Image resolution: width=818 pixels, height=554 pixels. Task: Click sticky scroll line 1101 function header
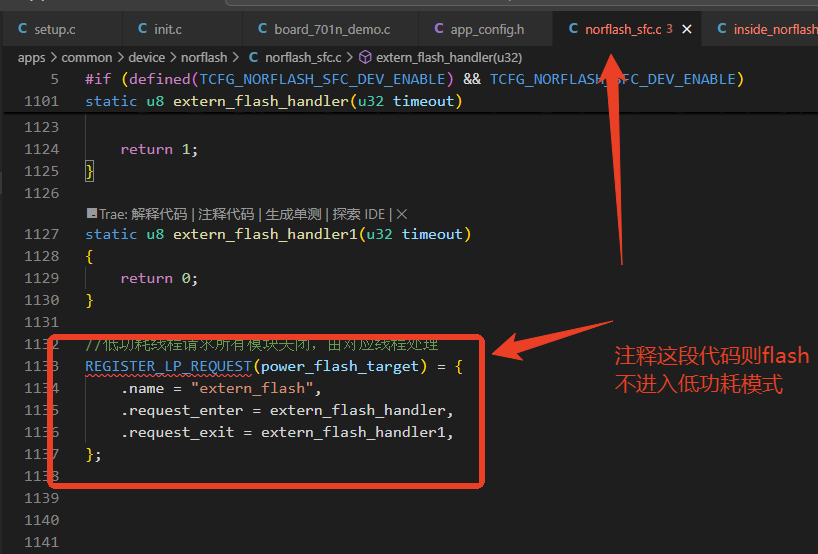[x=273, y=101]
